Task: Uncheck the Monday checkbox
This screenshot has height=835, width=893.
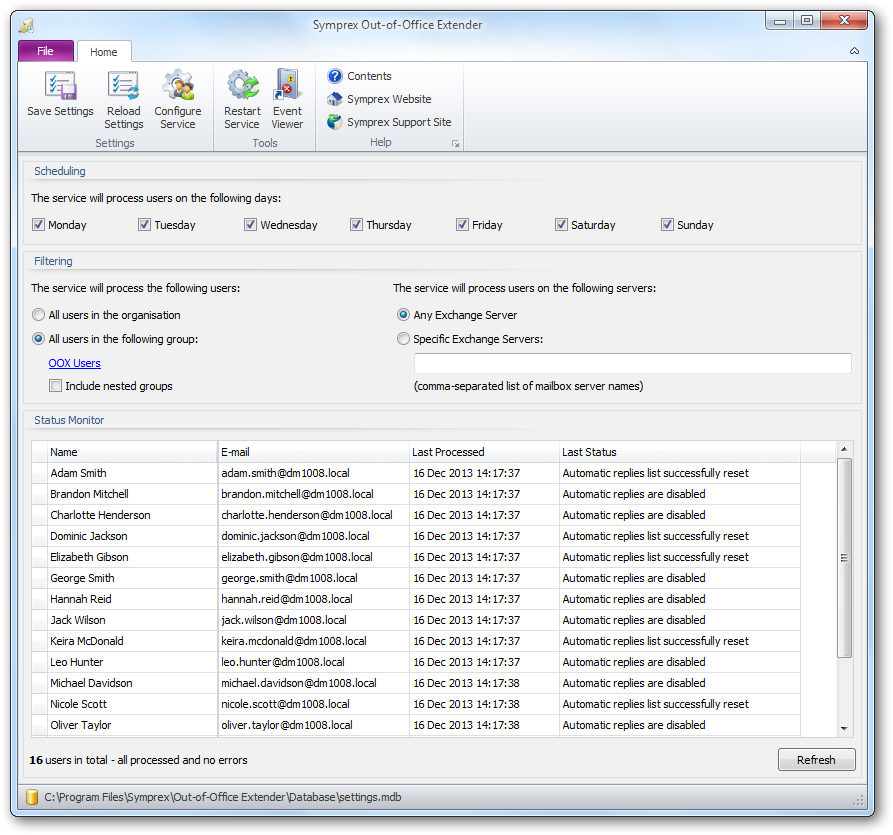Action: click(38, 224)
